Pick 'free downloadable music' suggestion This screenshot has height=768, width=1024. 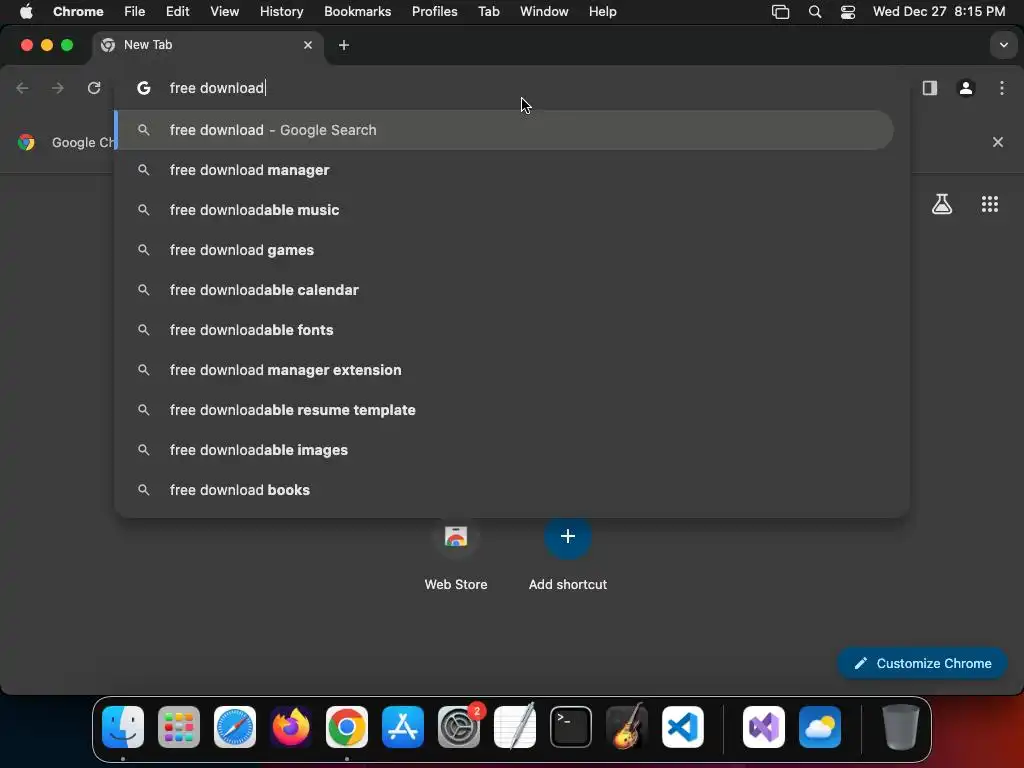click(504, 210)
